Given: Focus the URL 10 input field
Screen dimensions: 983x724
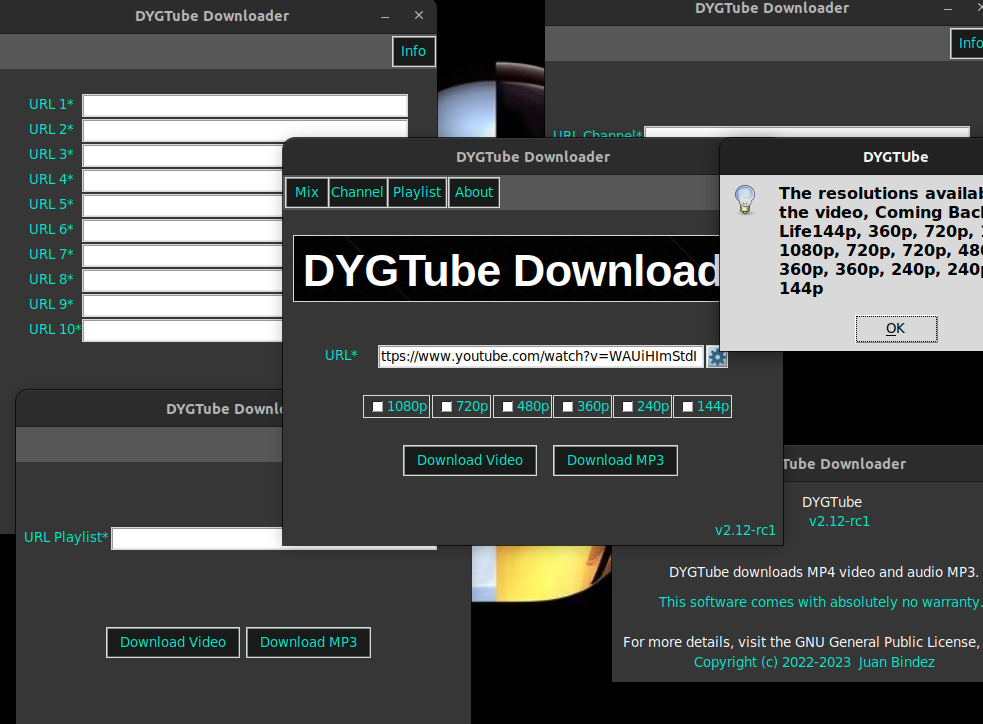Looking at the screenshot, I should 182,330.
